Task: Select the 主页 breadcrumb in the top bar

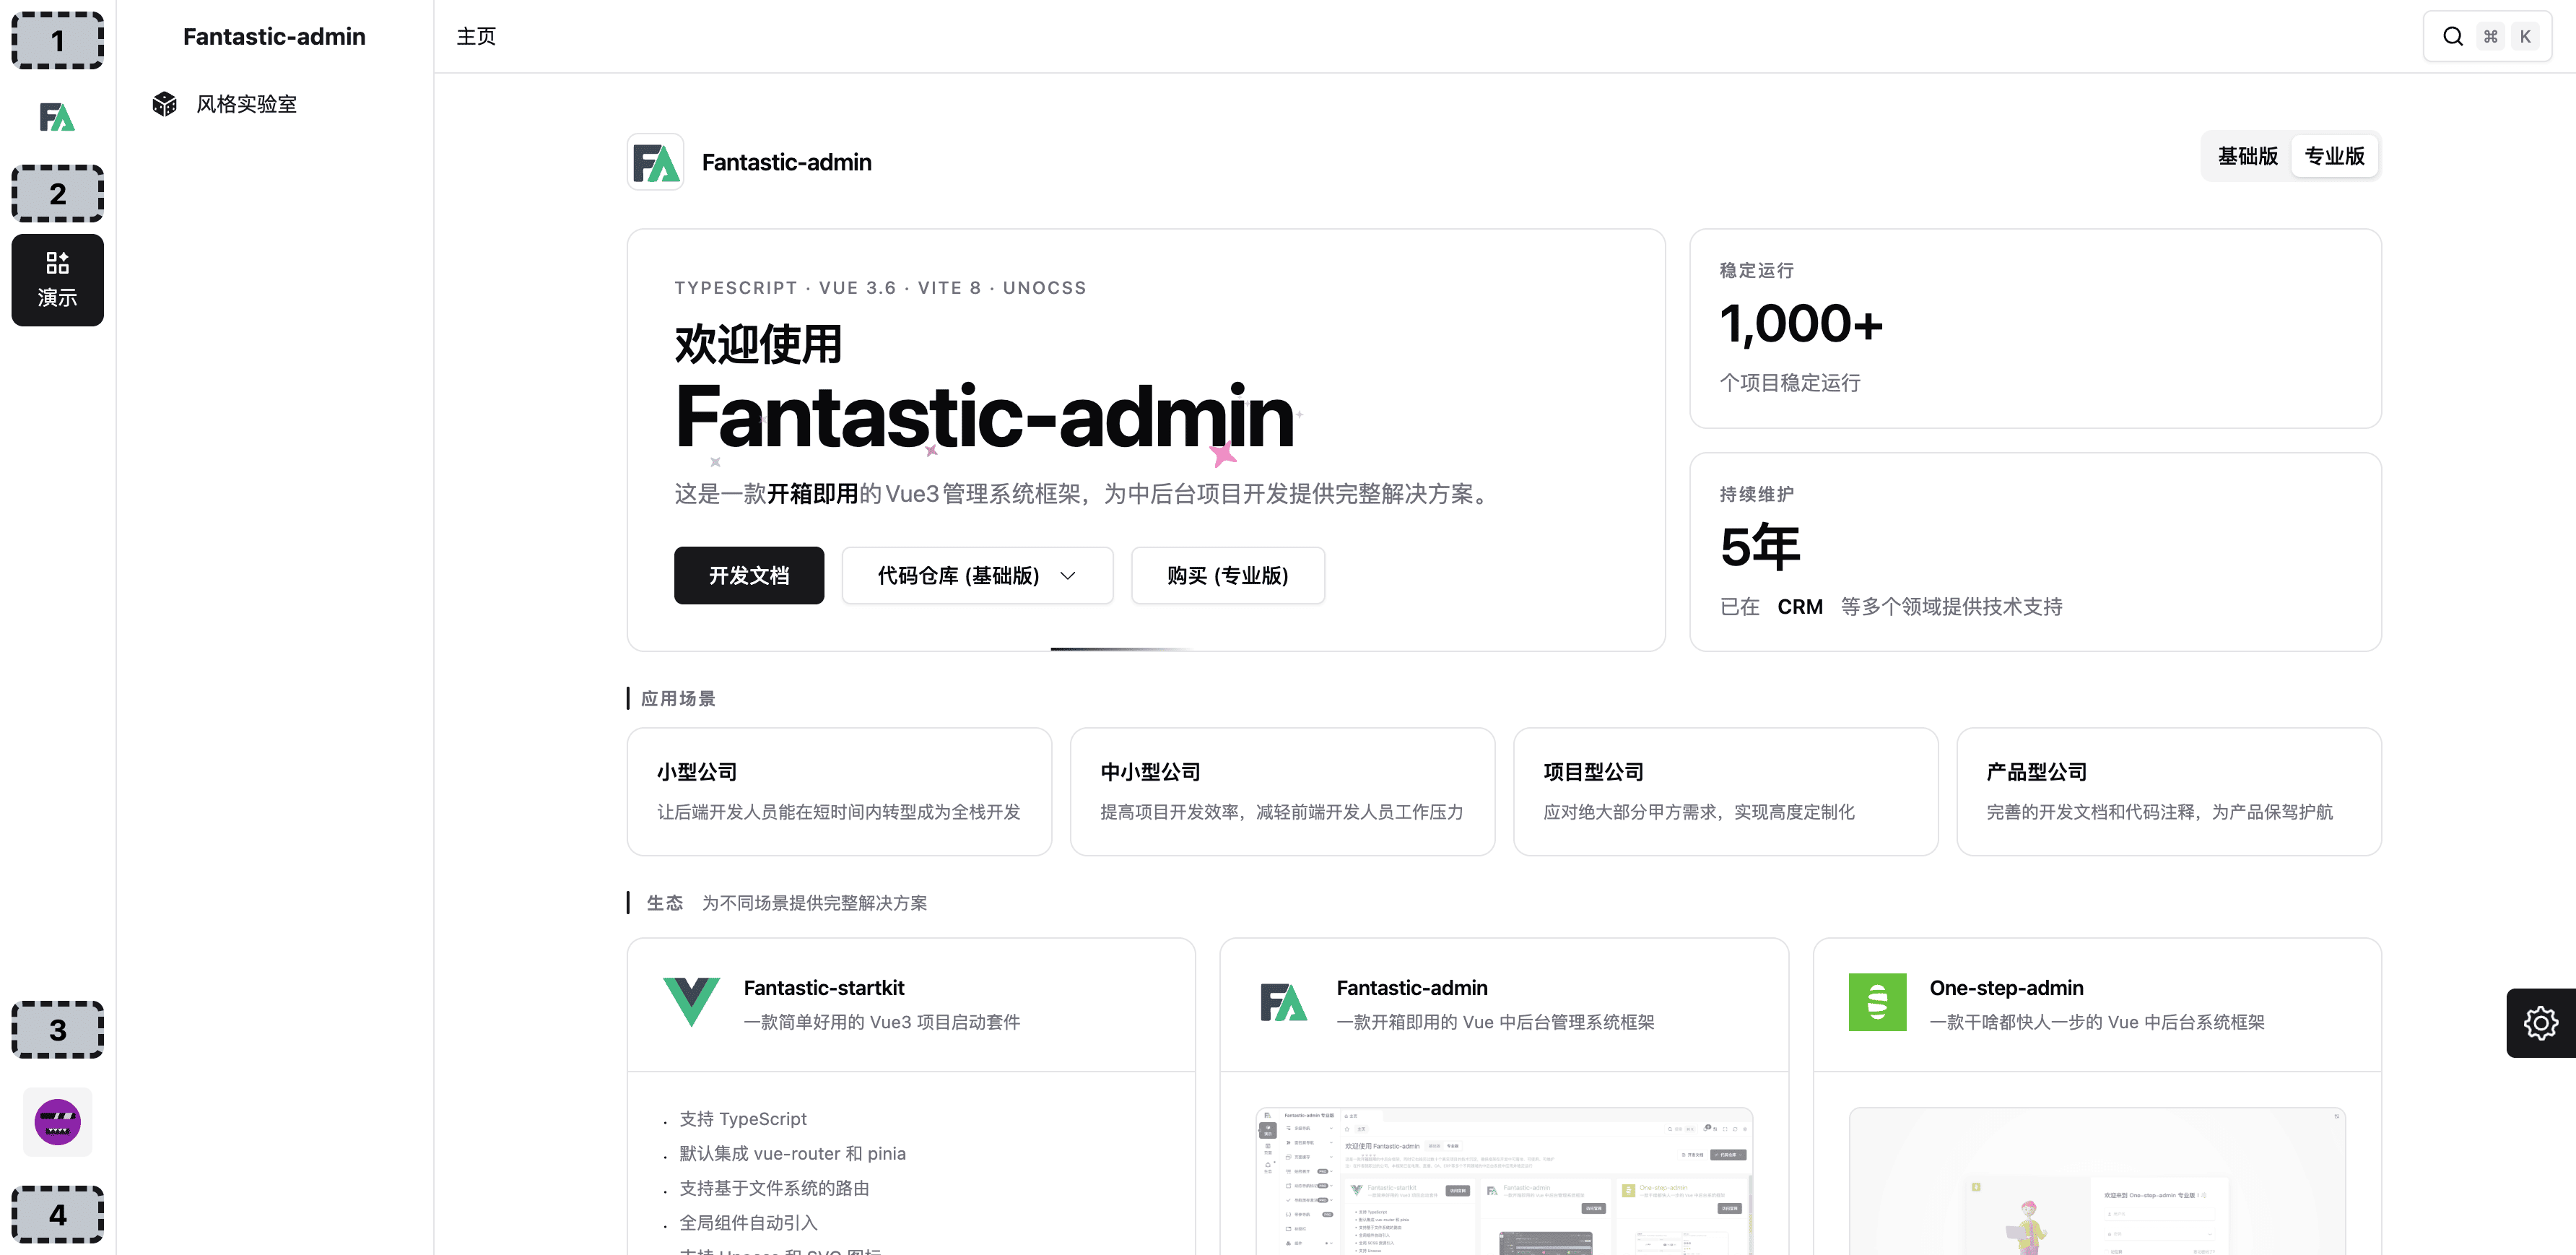Action: coord(476,37)
